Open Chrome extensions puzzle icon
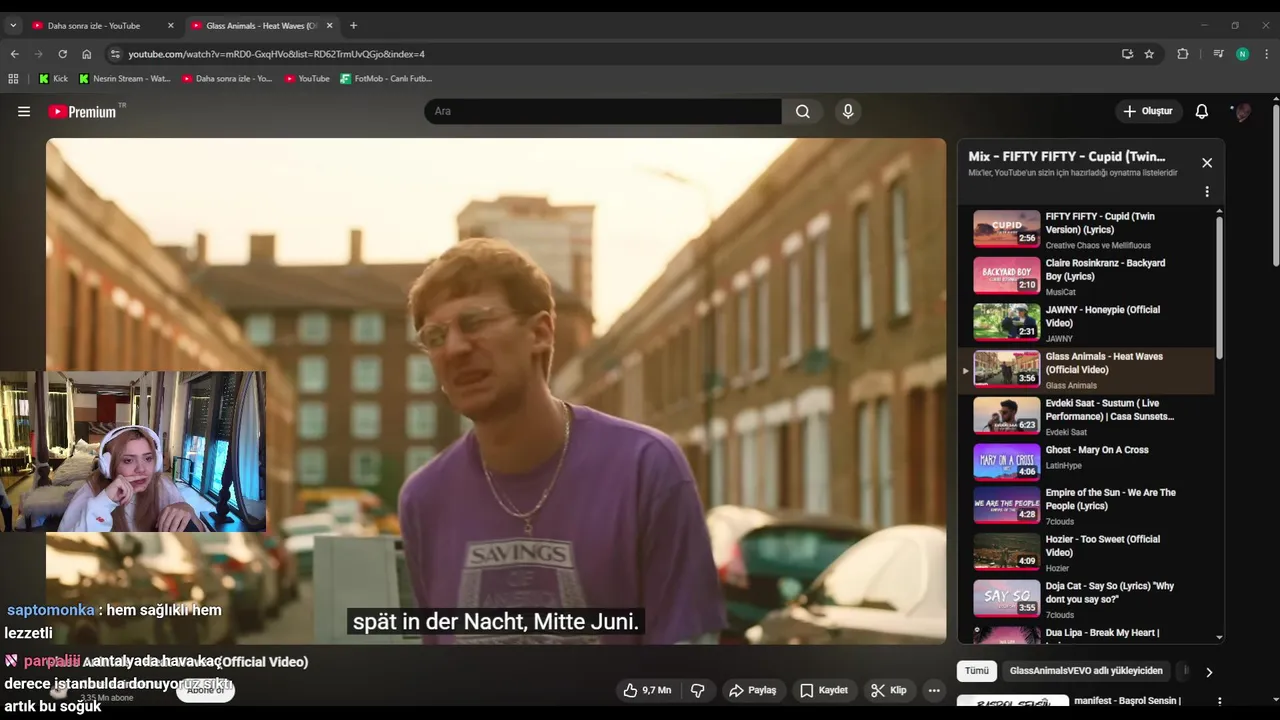 coord(1183,54)
